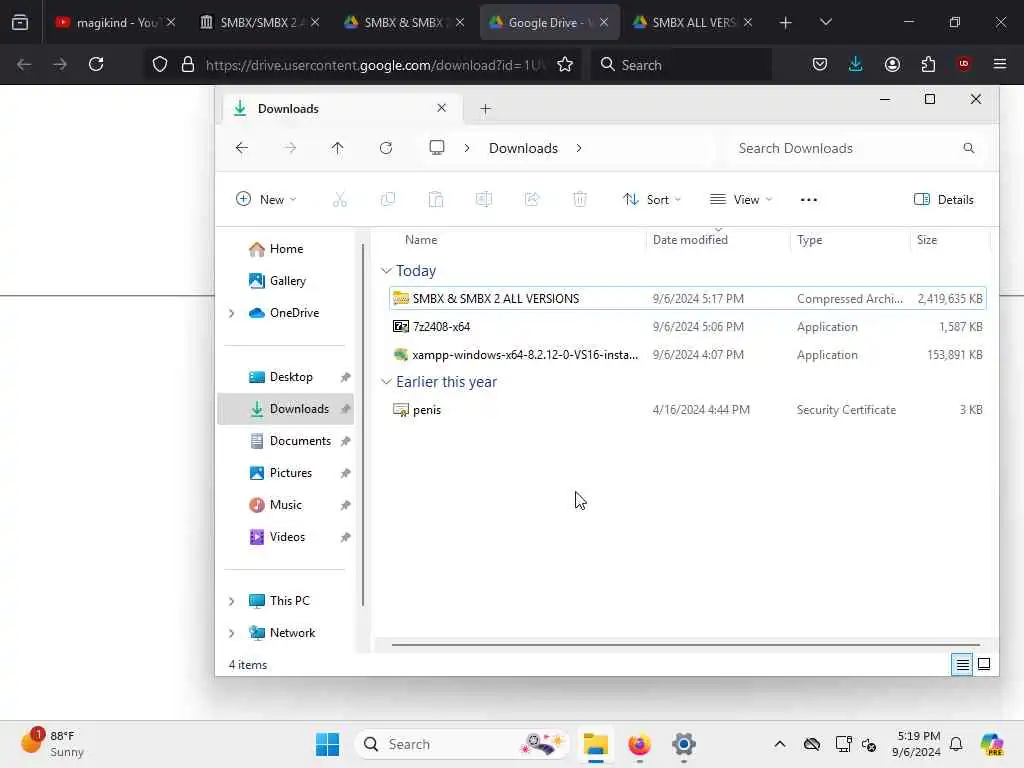The width and height of the screenshot is (1024, 768).
Task: Expand the This PC tree node
Action: (231, 601)
